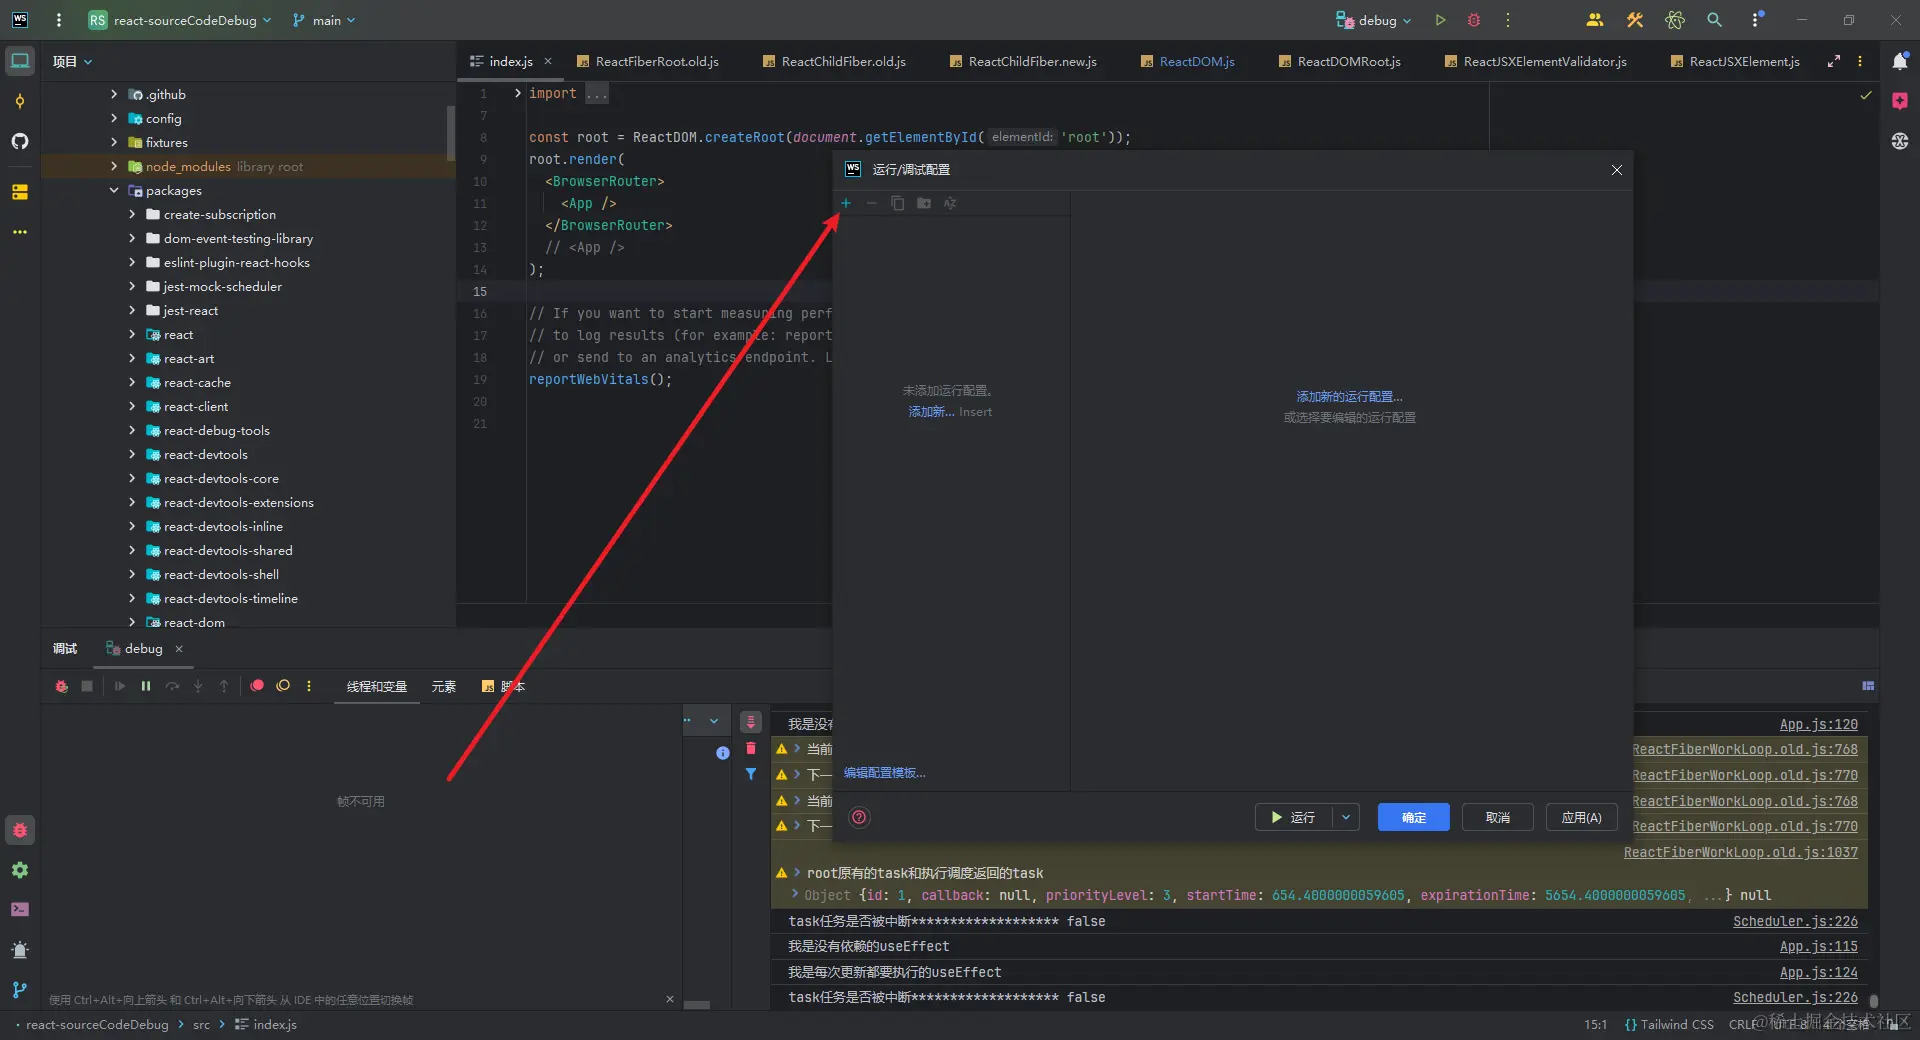Screen dimensions: 1920x1040
Task: Click the 添加新的运行配置... link
Action: 1350,397
